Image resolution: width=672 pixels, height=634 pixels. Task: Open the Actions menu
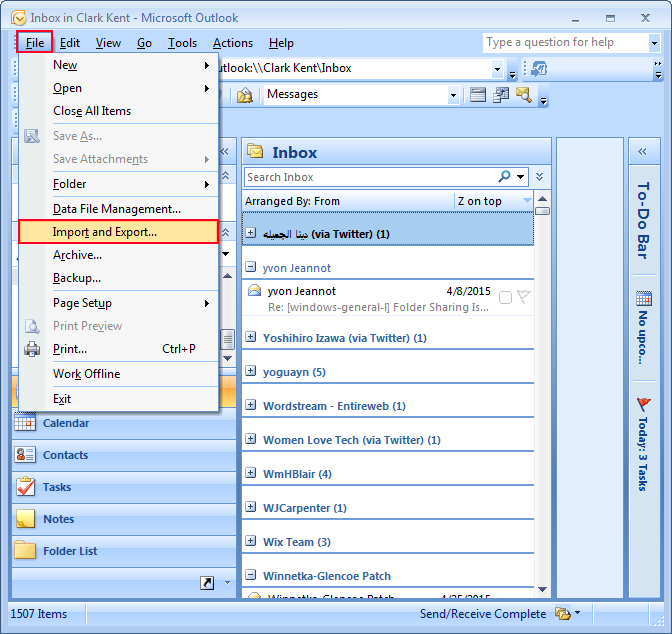233,43
